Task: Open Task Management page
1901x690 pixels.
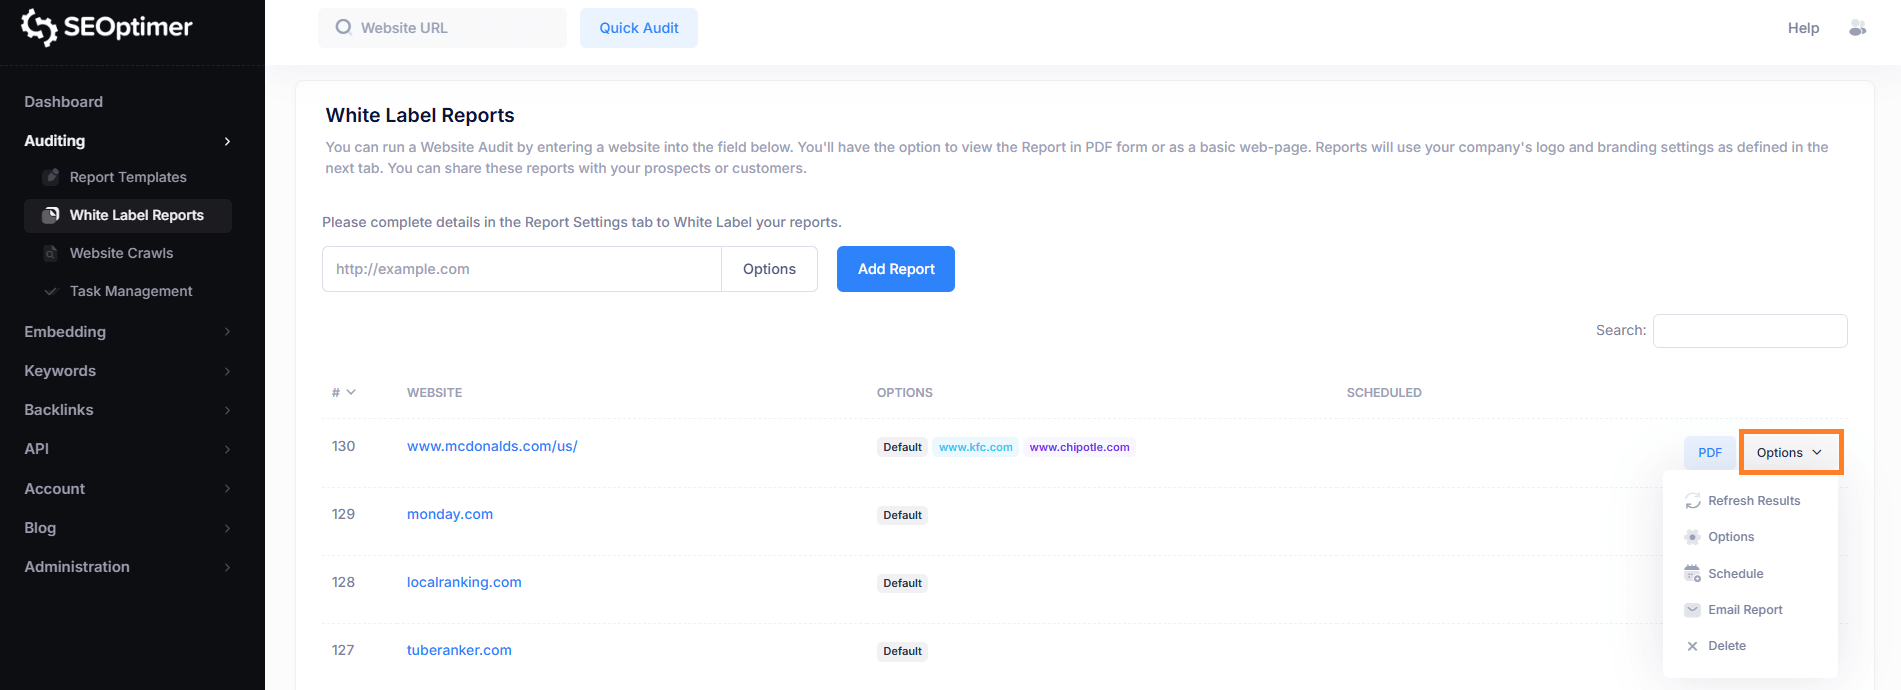Action: [x=131, y=291]
